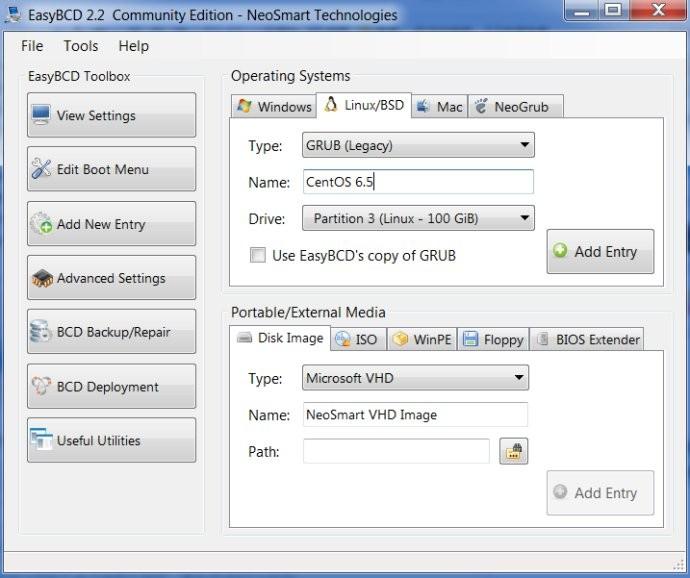Open View Settings from the toolbox
This screenshot has height=578, width=690.
point(111,115)
